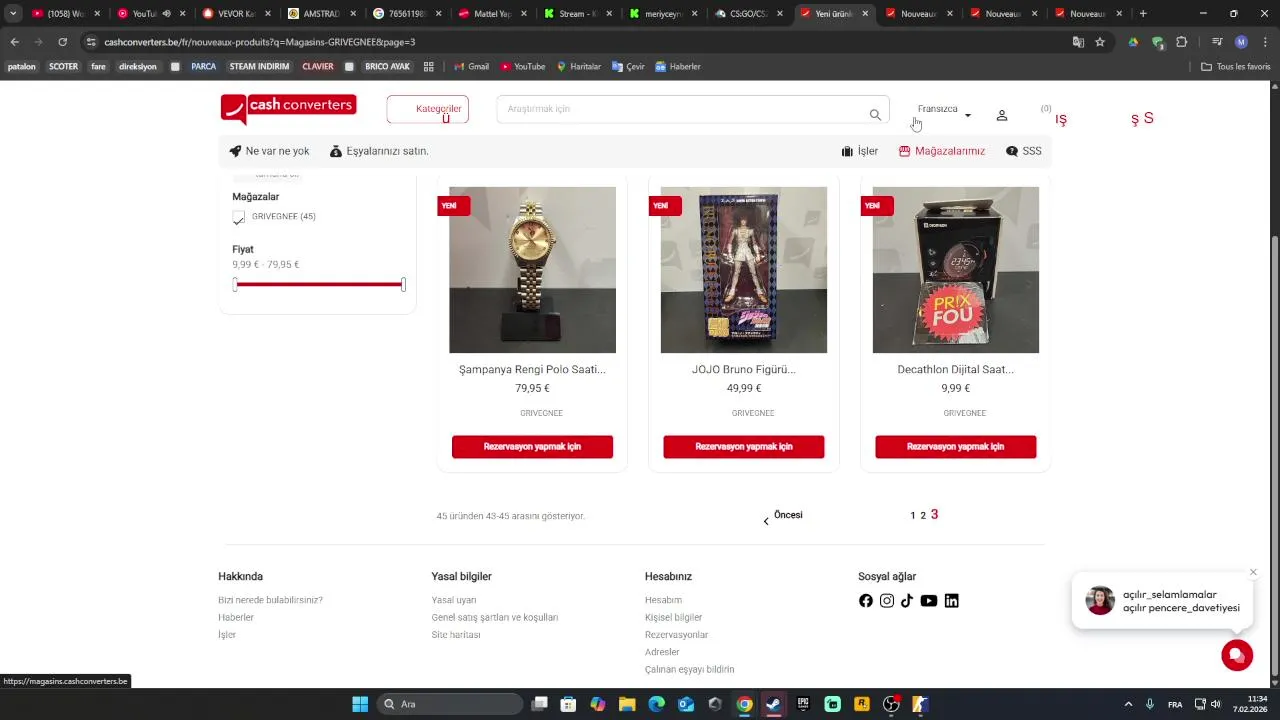Image resolution: width=1280 pixels, height=720 pixels.
Task: Open Polo watch product thumbnail
Action: click(x=532, y=270)
